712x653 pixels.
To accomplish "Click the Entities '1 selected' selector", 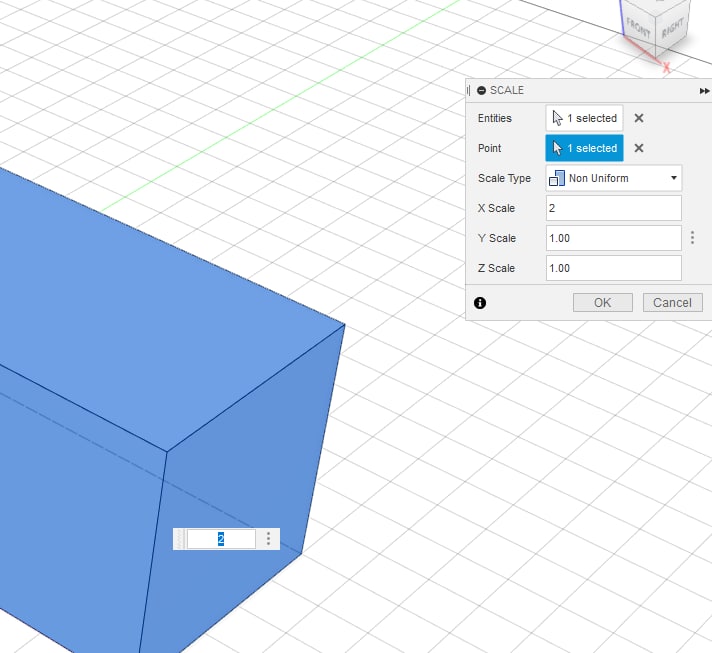I will 584,118.
